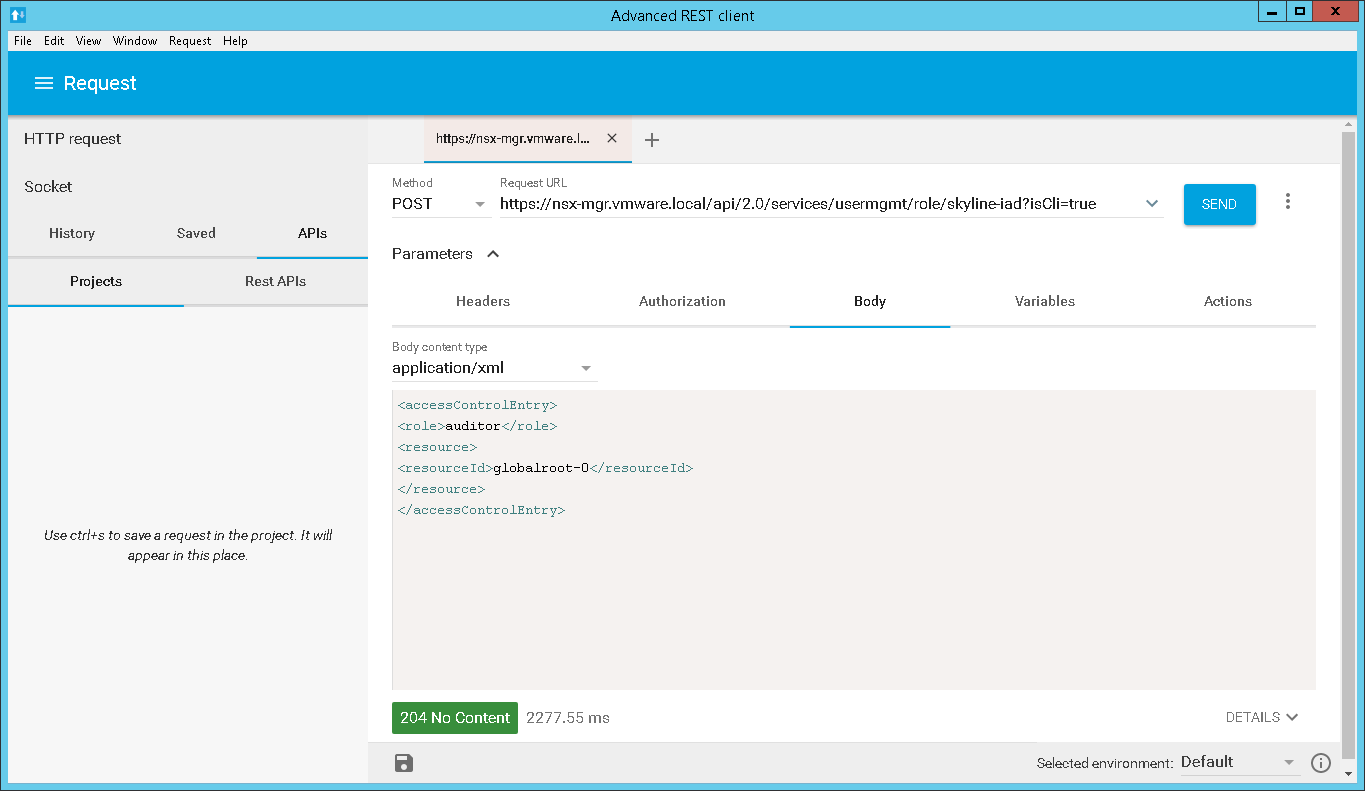
Task: Show environment info icon
Action: point(1321,763)
